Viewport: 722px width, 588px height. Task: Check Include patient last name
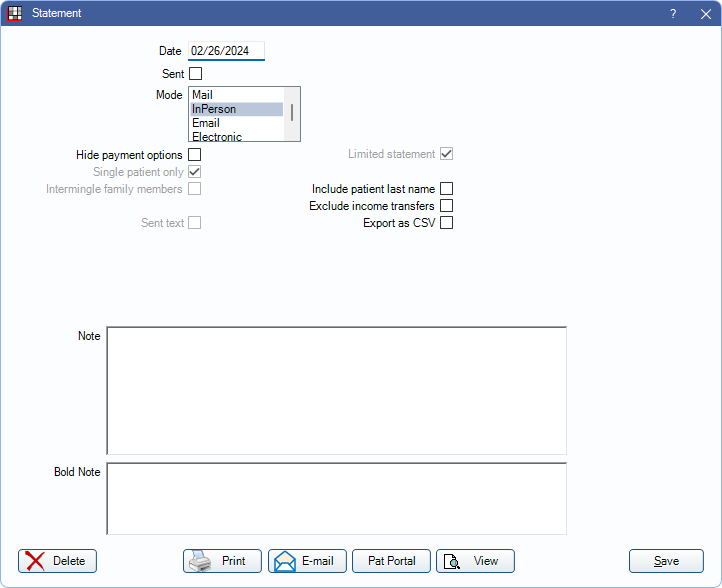tap(447, 189)
